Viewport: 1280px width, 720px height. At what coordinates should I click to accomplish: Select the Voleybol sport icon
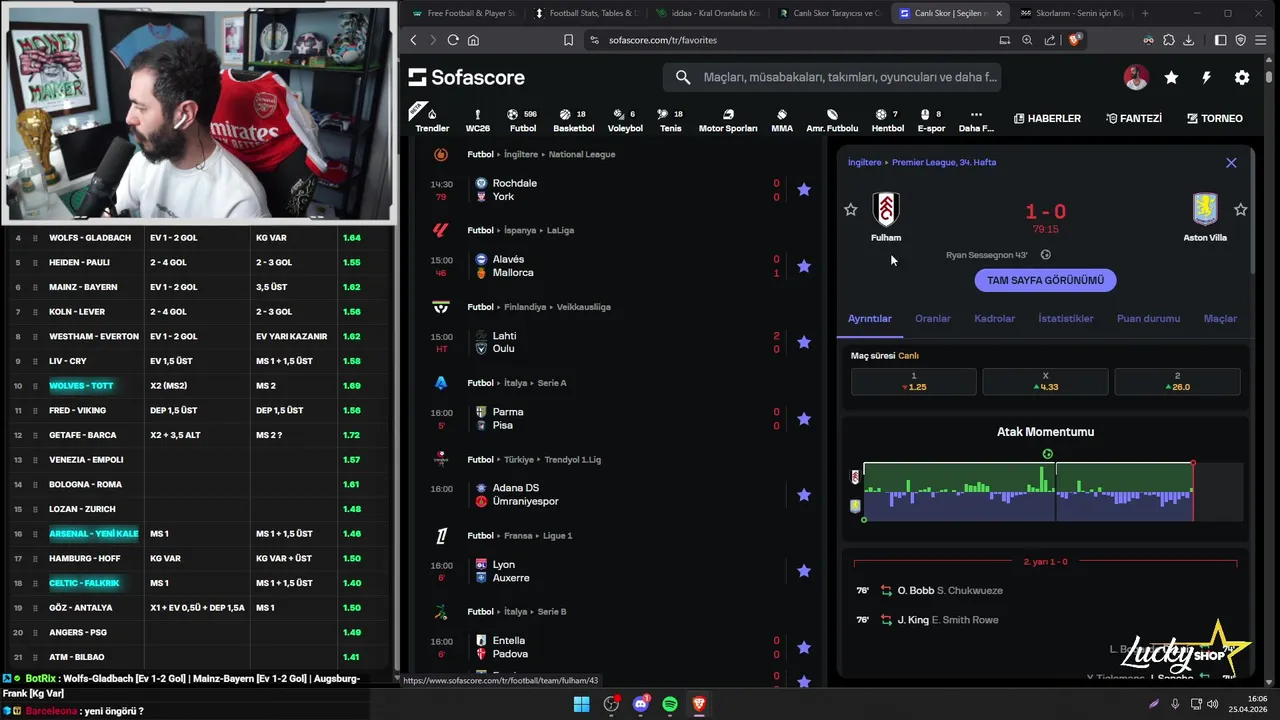coord(625,119)
